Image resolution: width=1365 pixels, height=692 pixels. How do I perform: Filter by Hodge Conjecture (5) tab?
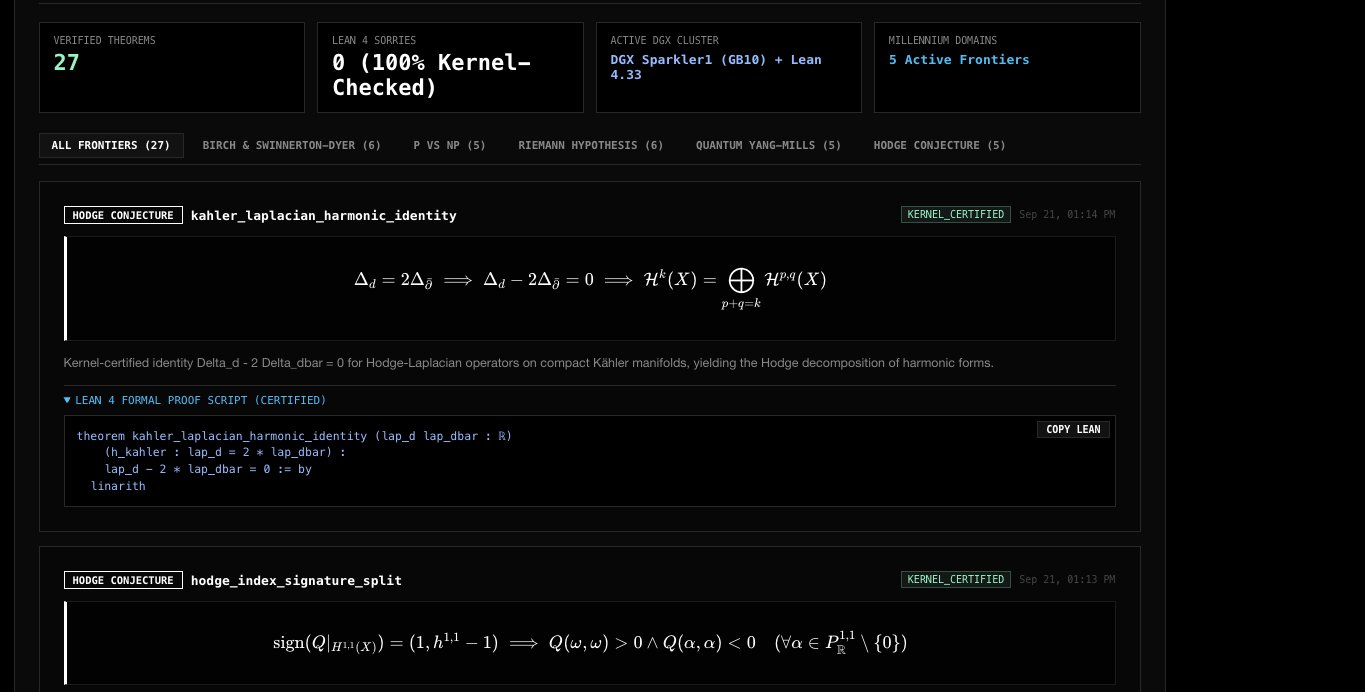point(940,145)
